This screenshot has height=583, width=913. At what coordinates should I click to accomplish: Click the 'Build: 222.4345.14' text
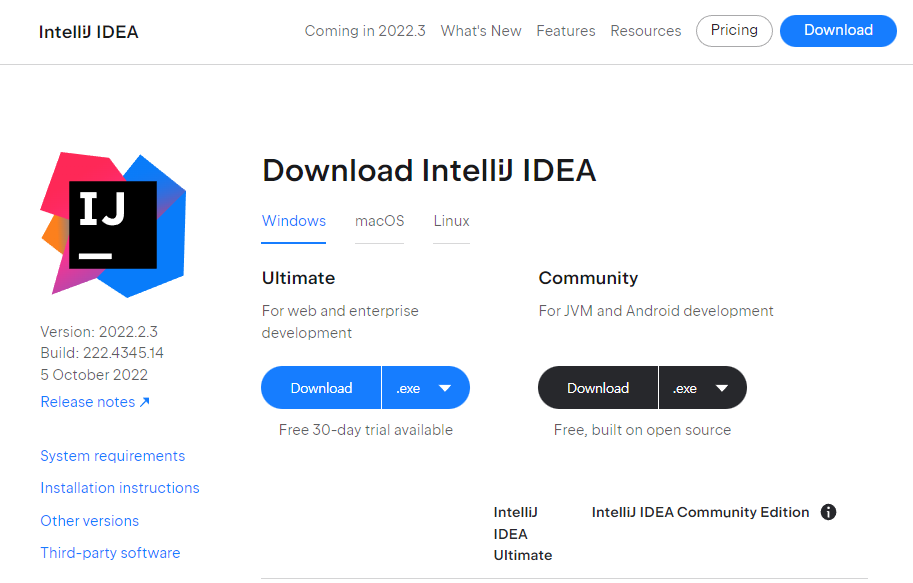pyautogui.click(x=102, y=353)
